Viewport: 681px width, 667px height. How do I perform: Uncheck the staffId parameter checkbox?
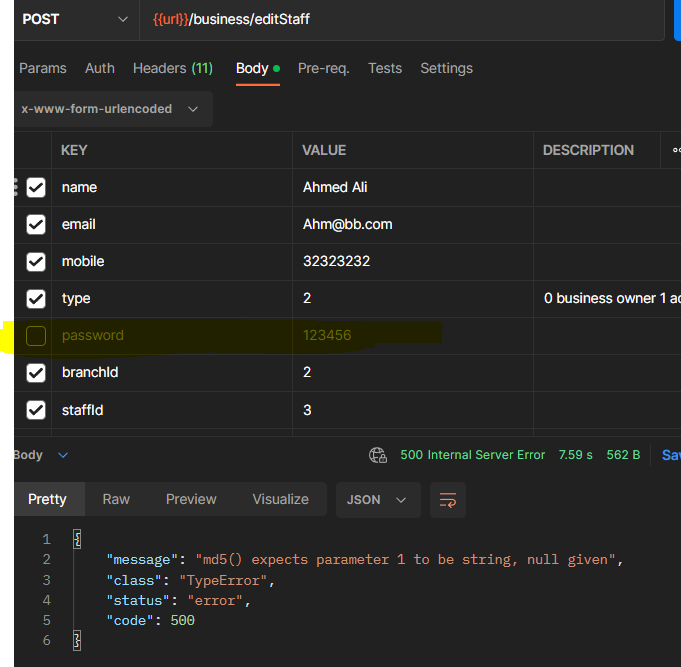pyautogui.click(x=36, y=410)
